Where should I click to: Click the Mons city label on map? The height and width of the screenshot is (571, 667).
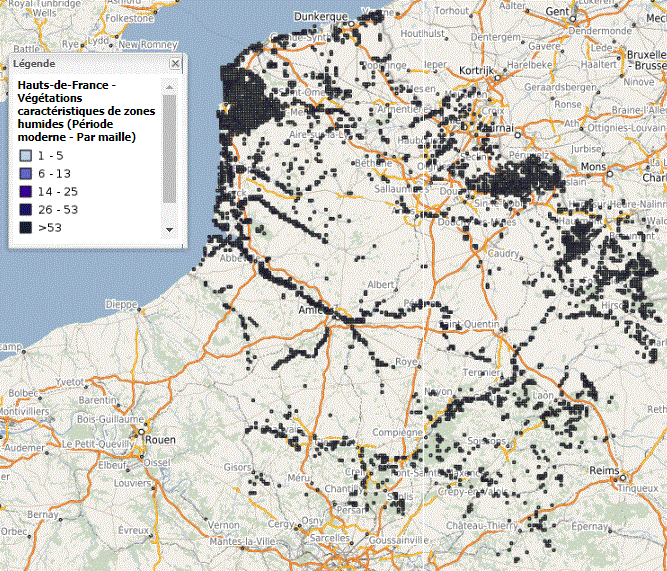point(594,166)
